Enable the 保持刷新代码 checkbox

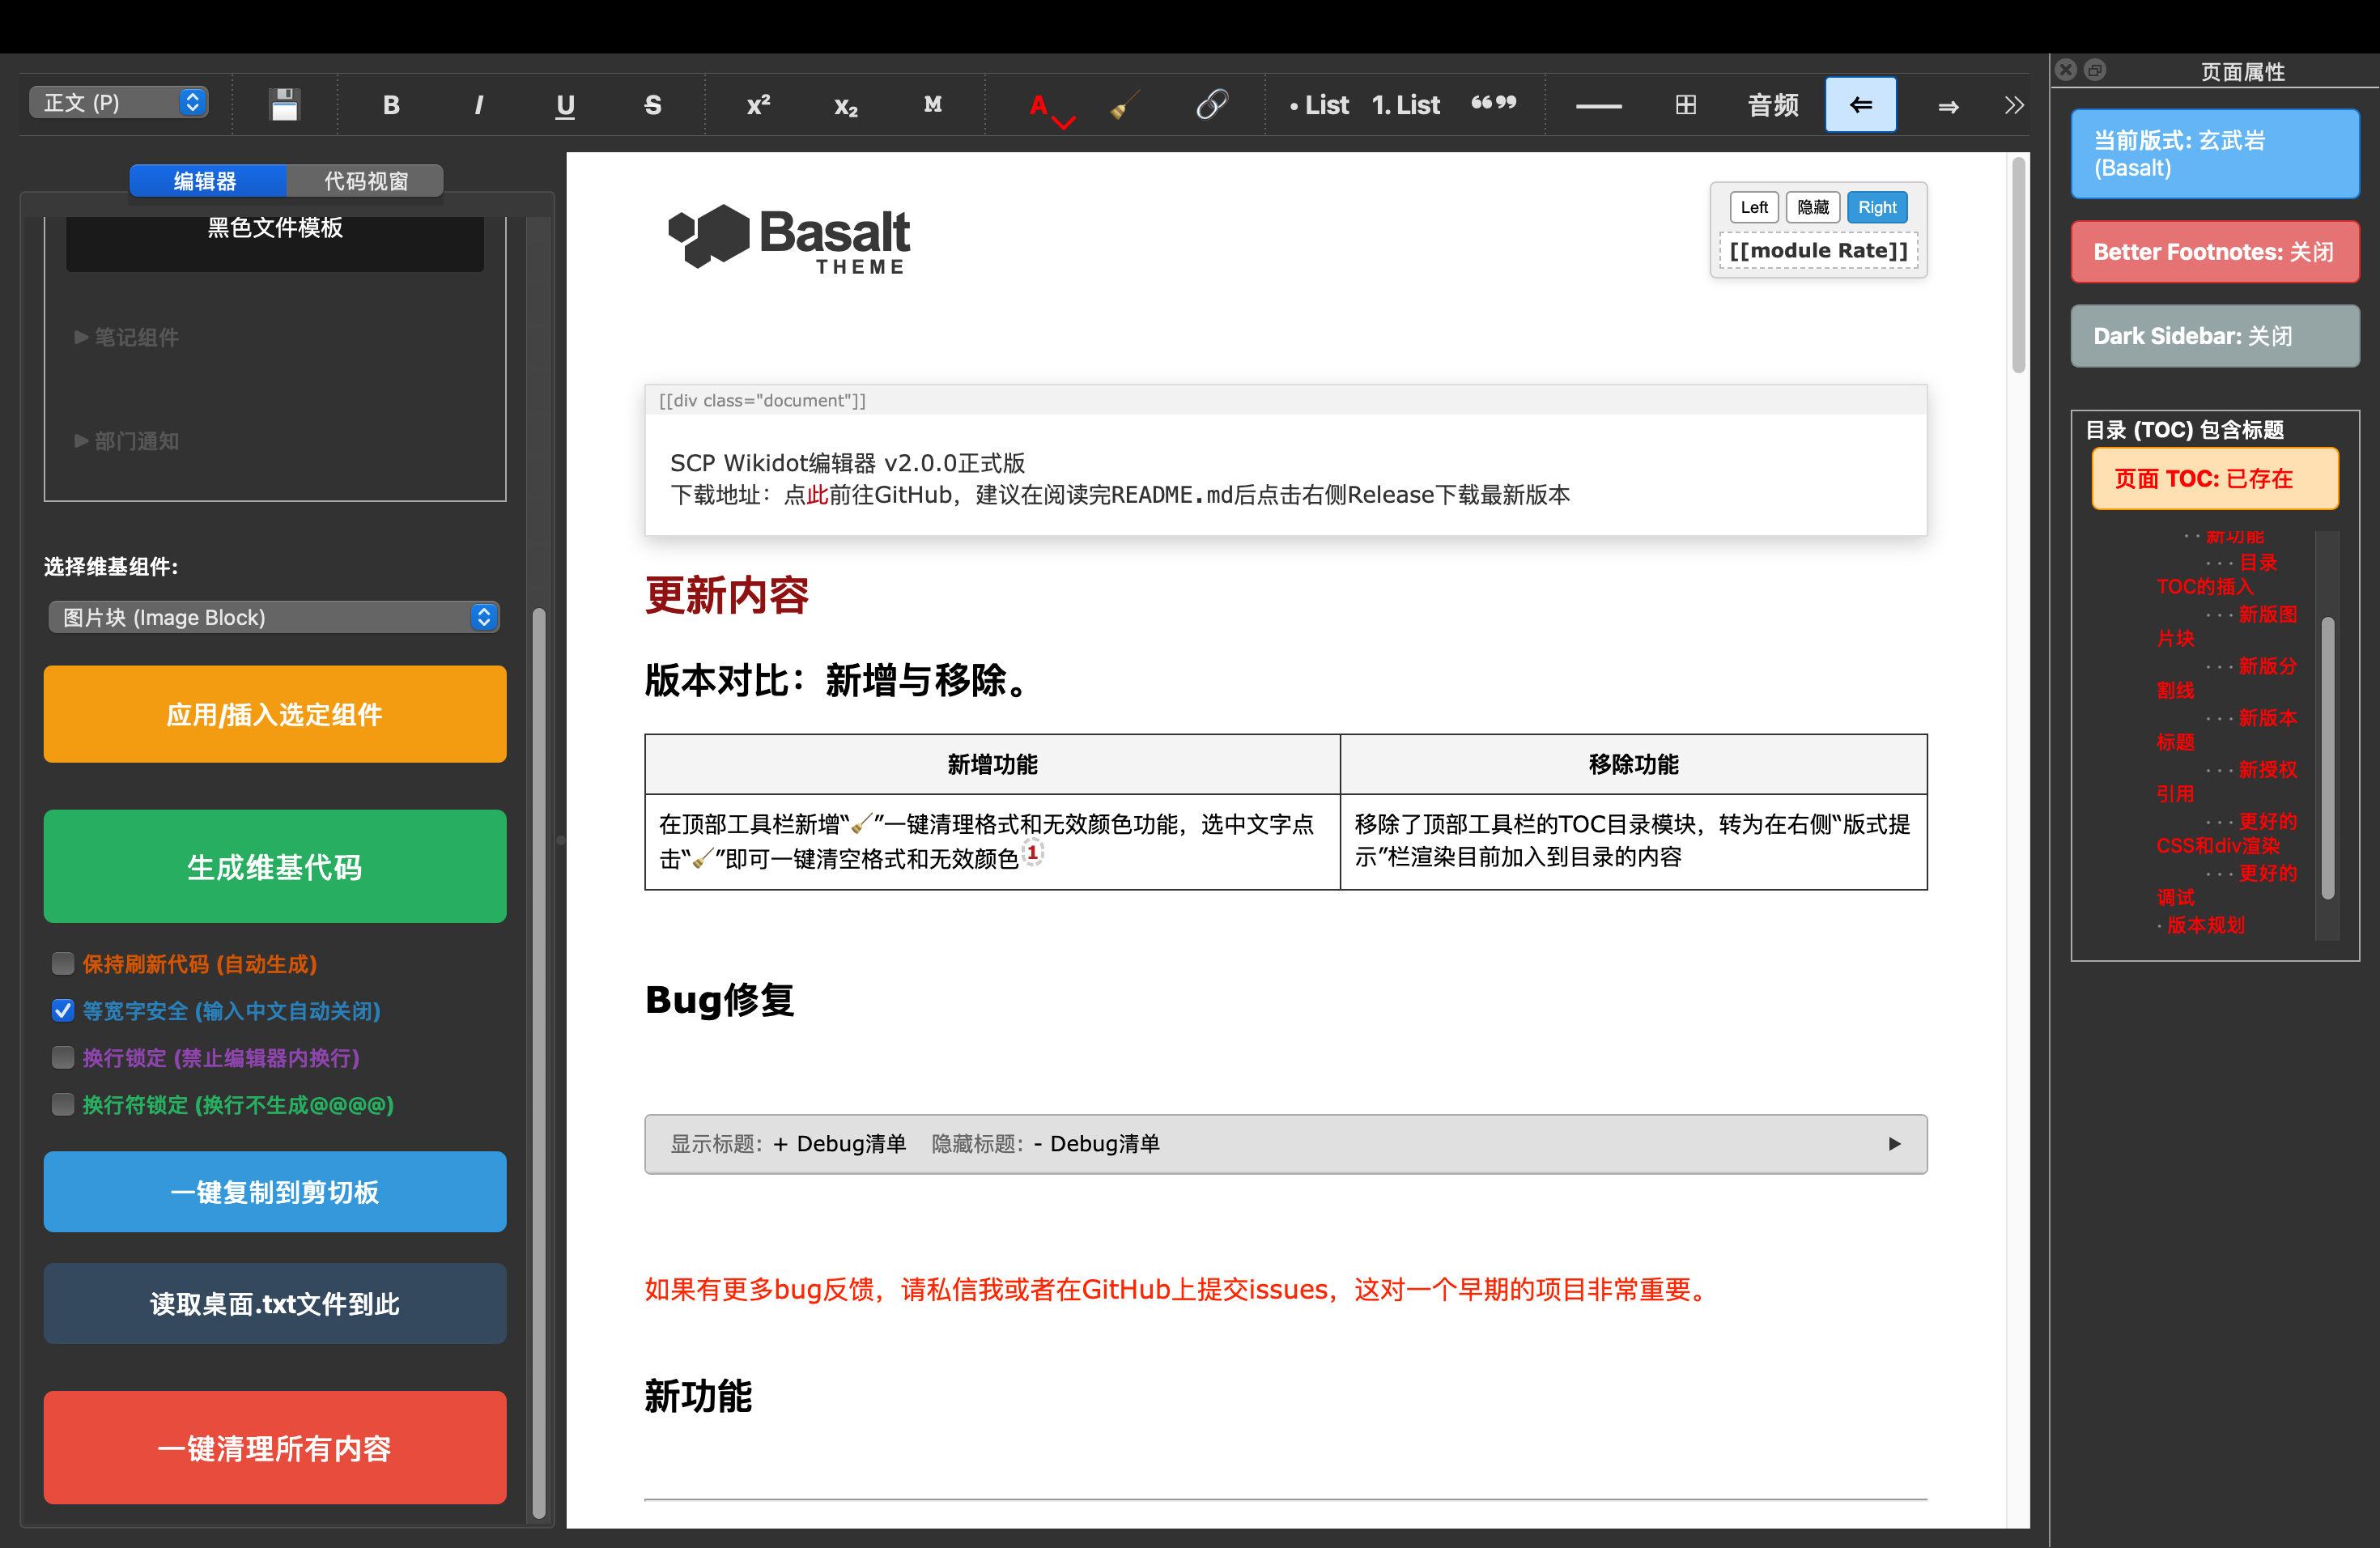point(63,963)
